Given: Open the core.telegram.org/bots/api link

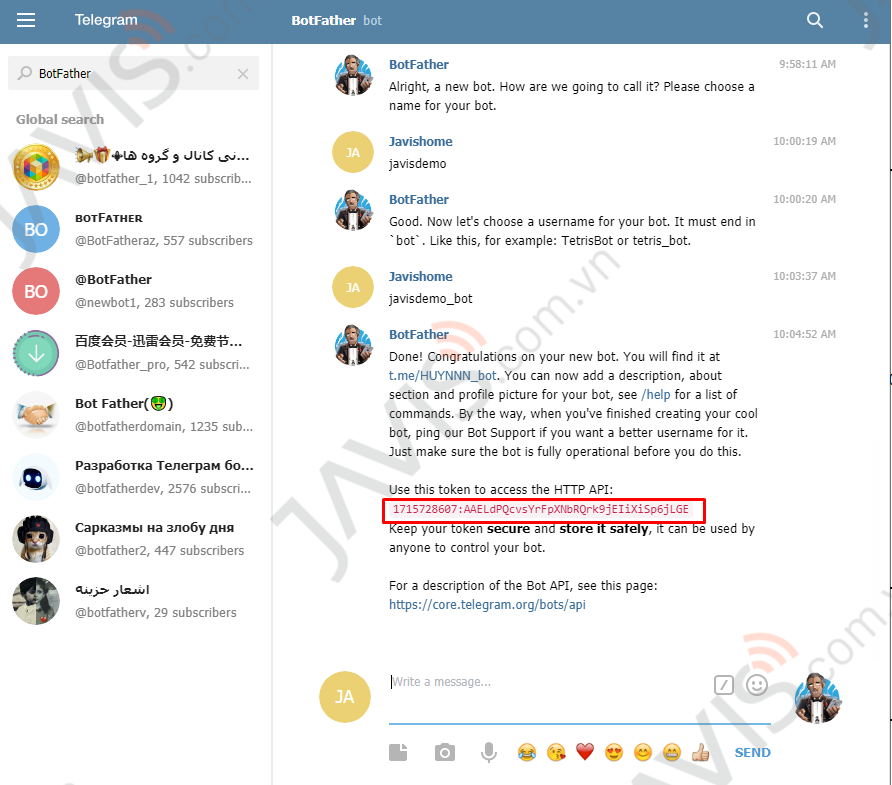Looking at the screenshot, I should 487,605.
